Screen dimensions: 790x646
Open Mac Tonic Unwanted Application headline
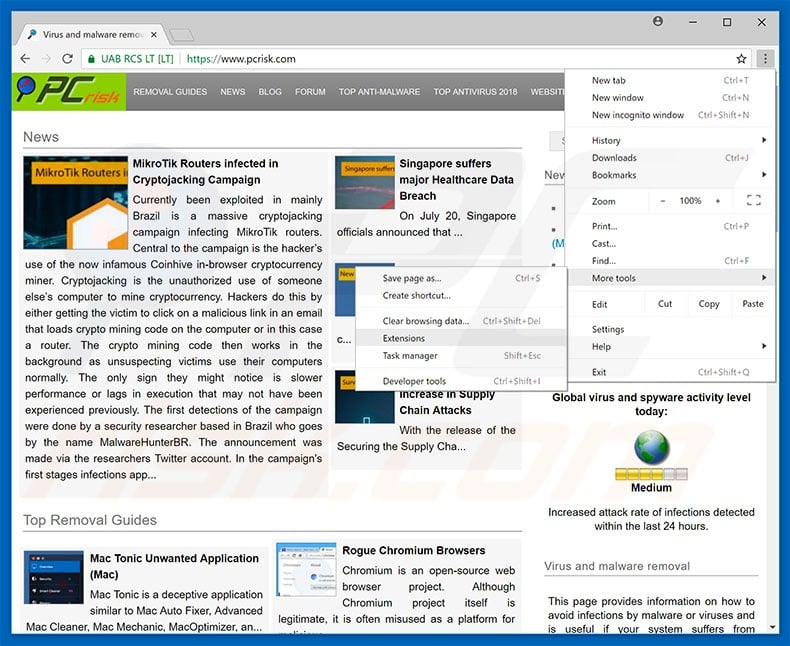(x=174, y=566)
